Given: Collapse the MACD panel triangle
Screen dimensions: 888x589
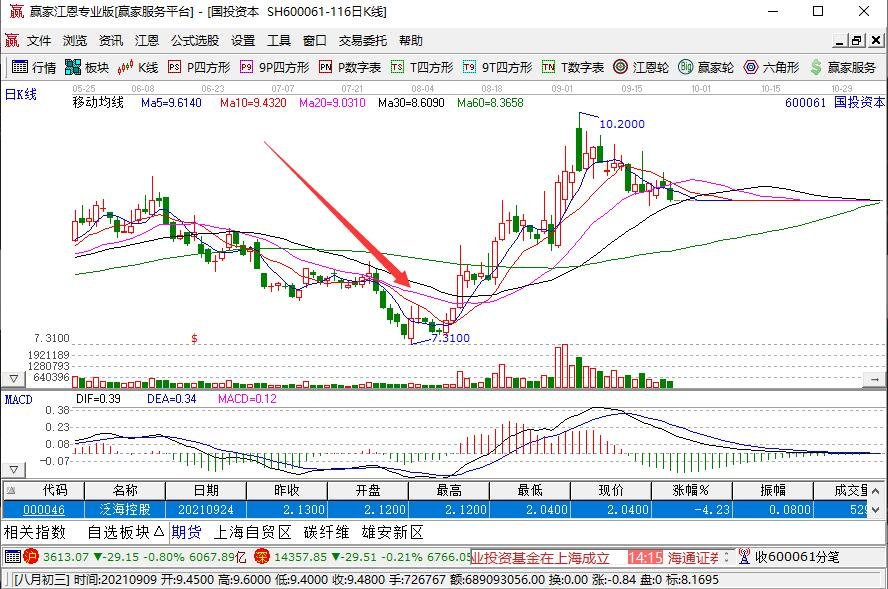Looking at the screenshot, I should [14, 470].
